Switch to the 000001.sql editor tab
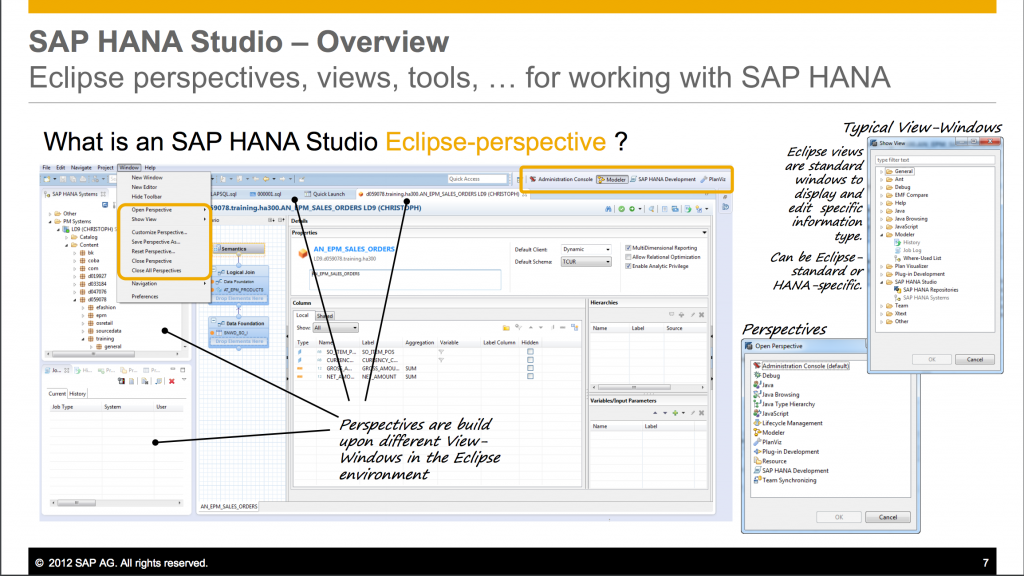1024x576 pixels. coord(265,194)
